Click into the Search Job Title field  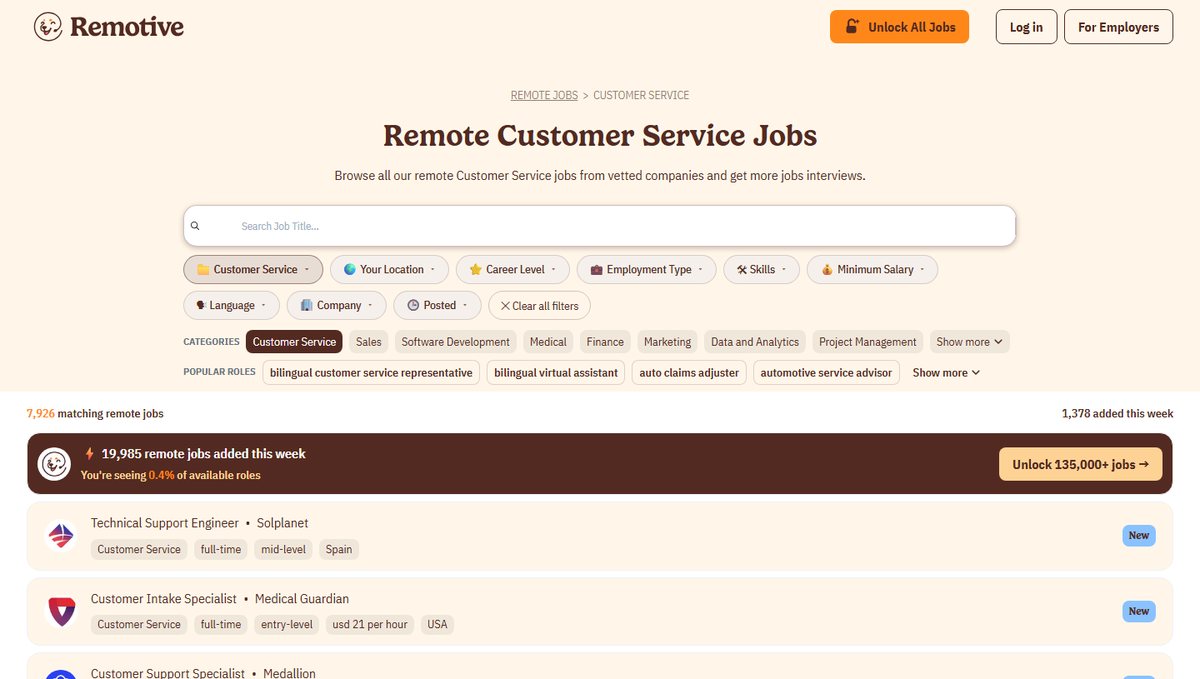pos(599,226)
